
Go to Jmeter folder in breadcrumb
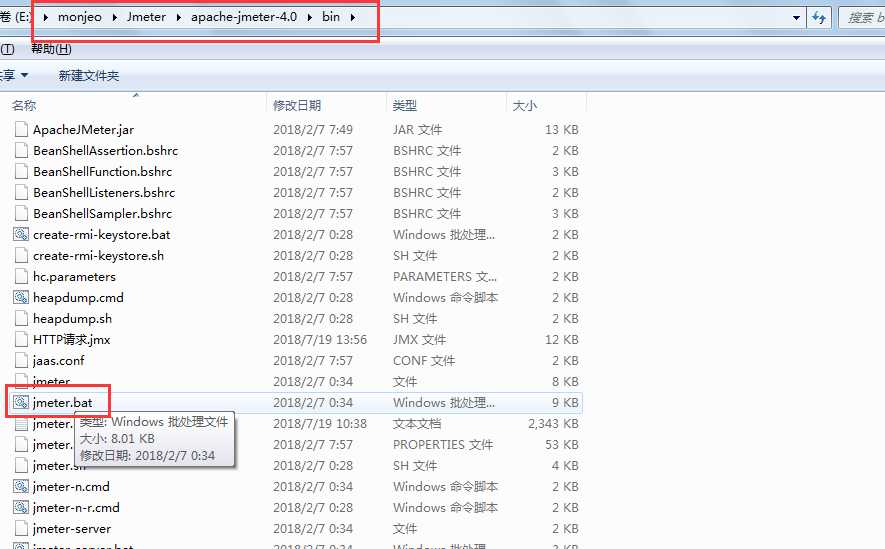(x=146, y=17)
